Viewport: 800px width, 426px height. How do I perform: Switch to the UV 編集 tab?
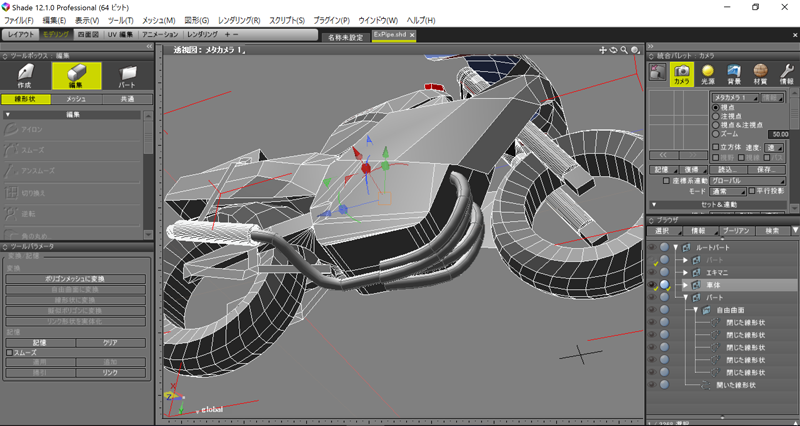point(119,34)
